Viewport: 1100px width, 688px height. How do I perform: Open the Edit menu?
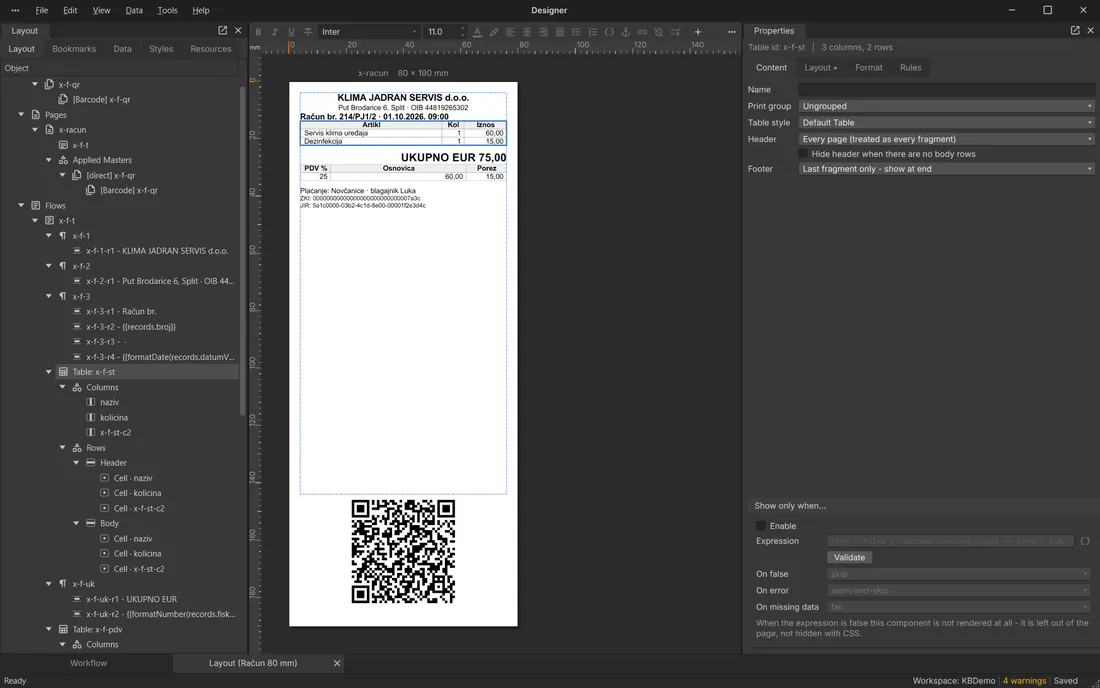70,11
